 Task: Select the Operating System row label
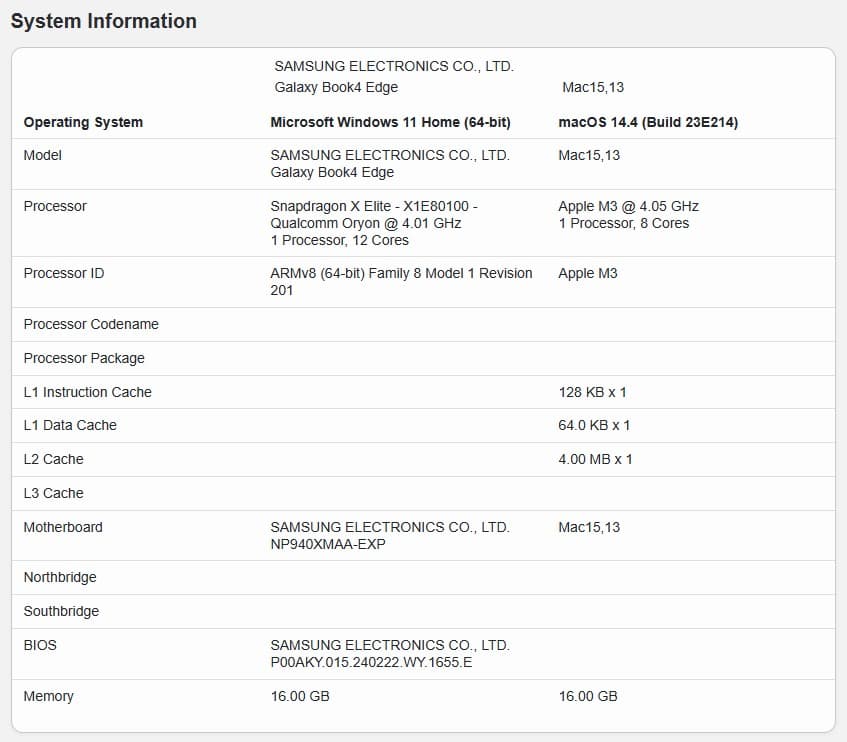click(x=83, y=122)
